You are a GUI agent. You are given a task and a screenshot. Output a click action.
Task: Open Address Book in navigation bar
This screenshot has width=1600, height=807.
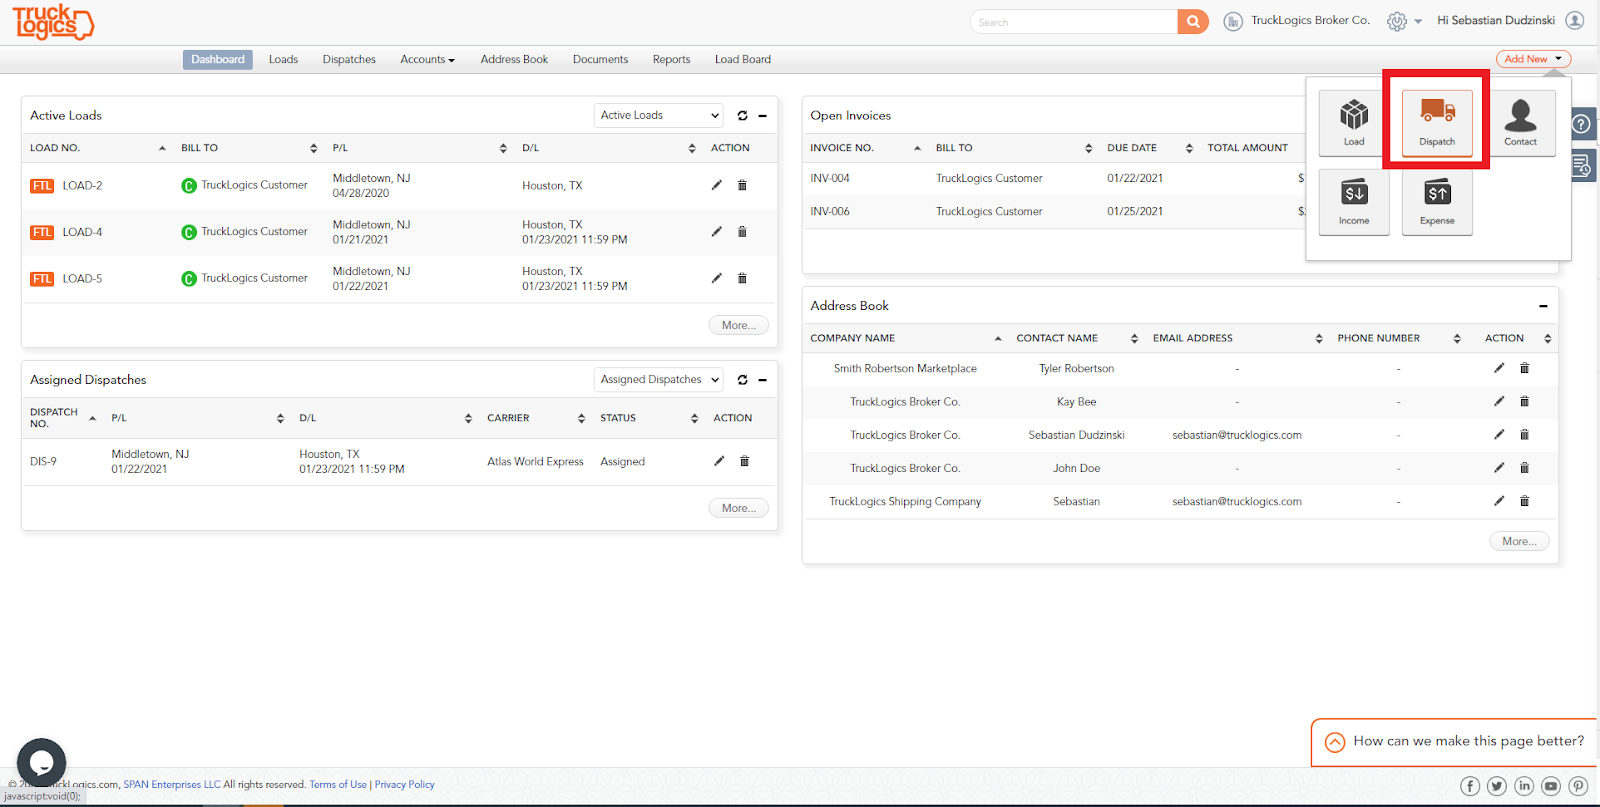pyautogui.click(x=514, y=60)
